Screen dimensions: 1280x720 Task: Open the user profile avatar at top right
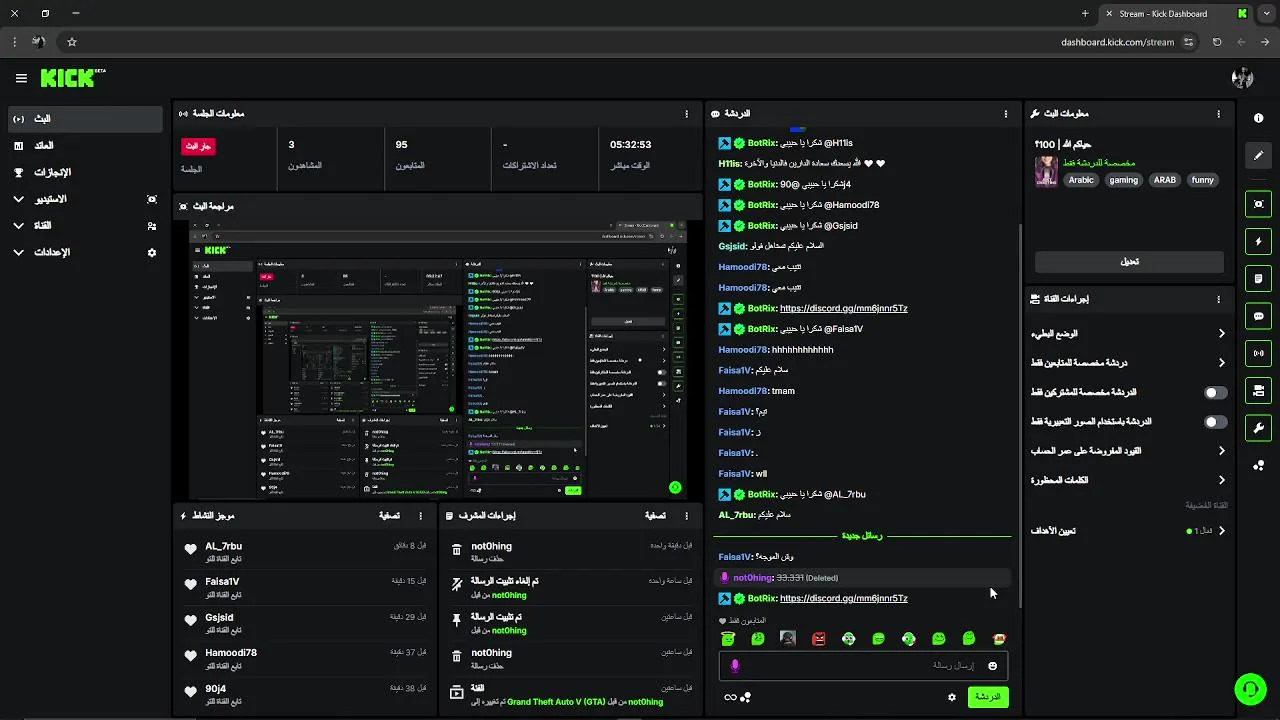tap(1242, 78)
